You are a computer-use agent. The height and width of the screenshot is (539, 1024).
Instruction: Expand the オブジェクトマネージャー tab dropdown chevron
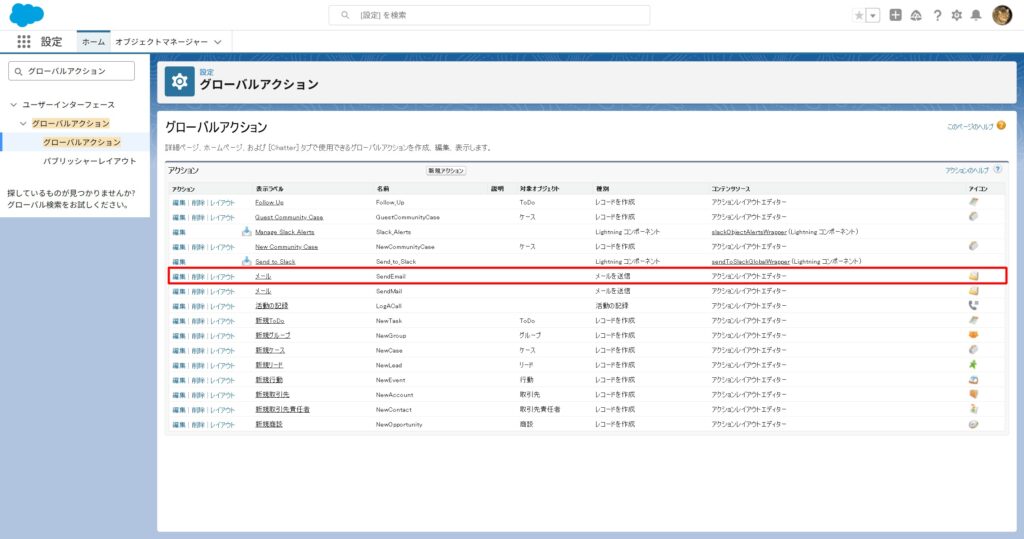217,42
